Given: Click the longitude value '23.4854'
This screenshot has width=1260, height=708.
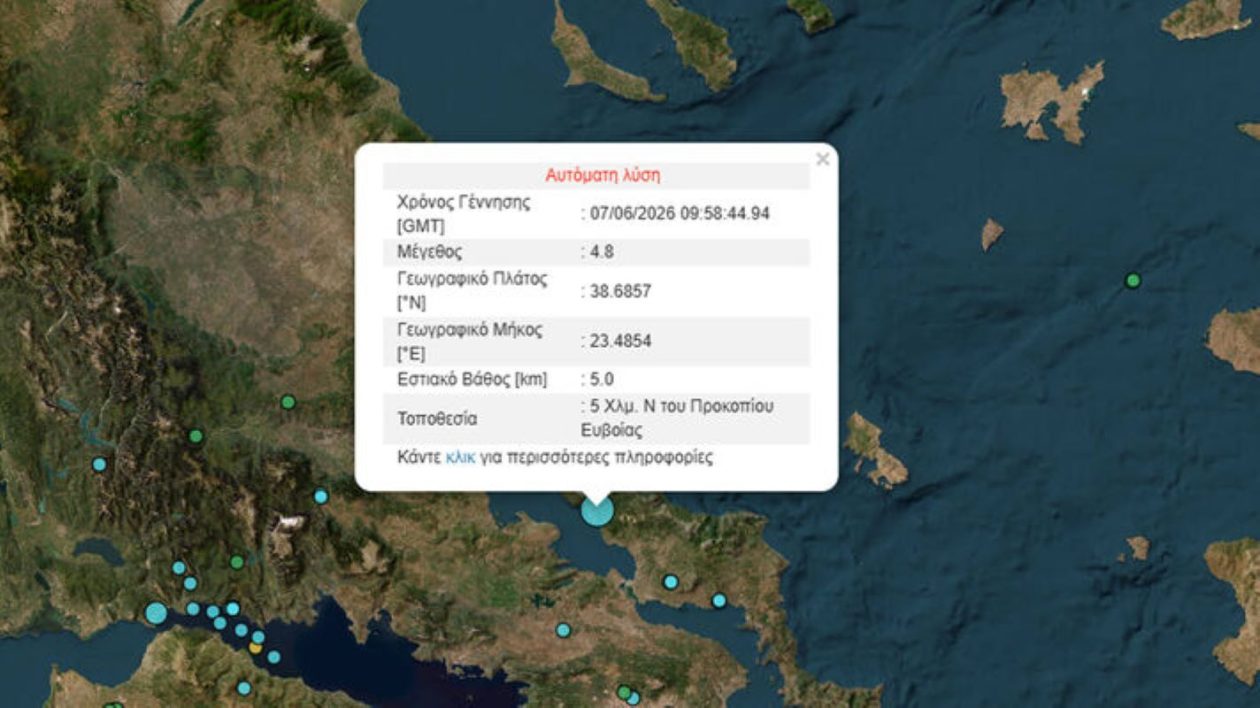Looking at the screenshot, I should point(619,341).
